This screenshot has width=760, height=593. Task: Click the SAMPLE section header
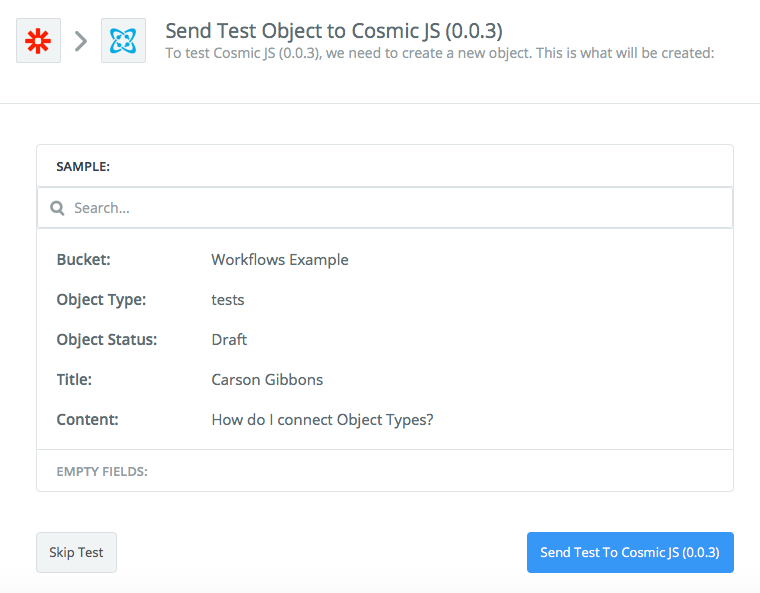pyautogui.click(x=83, y=167)
